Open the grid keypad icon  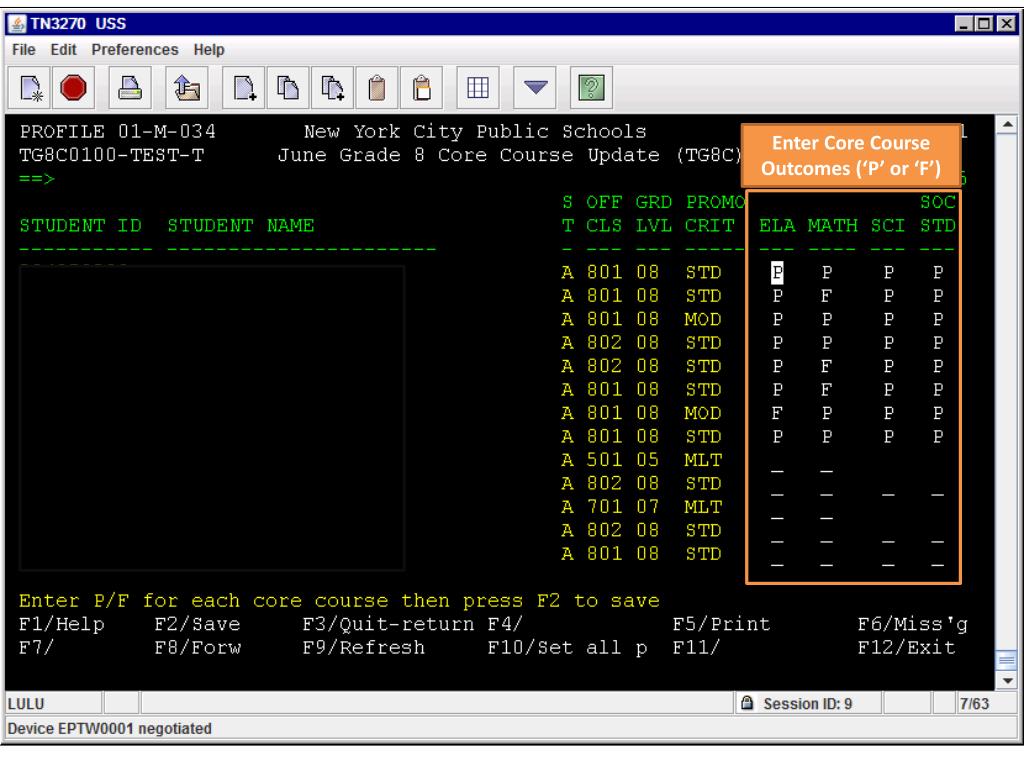pos(477,88)
